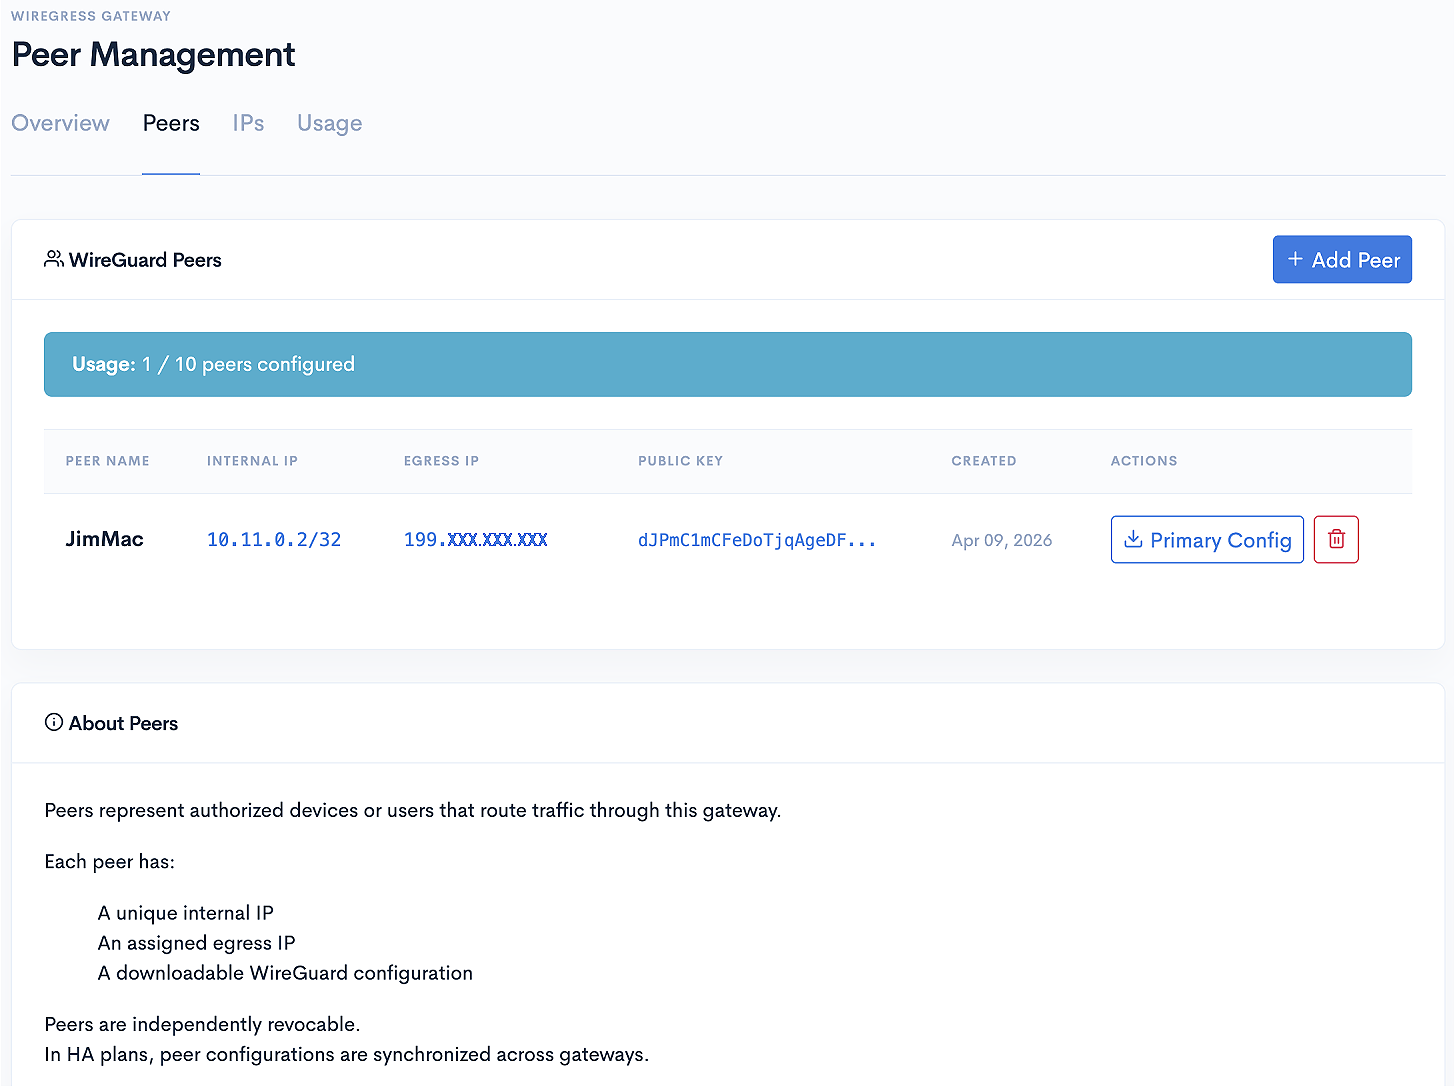Click the WireGuard Peers group icon
1455x1087 pixels.
pyautogui.click(x=54, y=258)
